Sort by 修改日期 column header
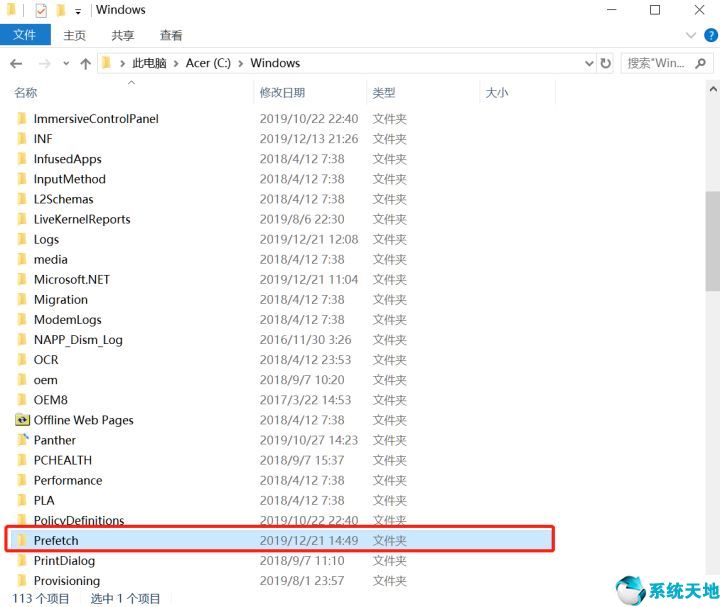 click(x=282, y=93)
